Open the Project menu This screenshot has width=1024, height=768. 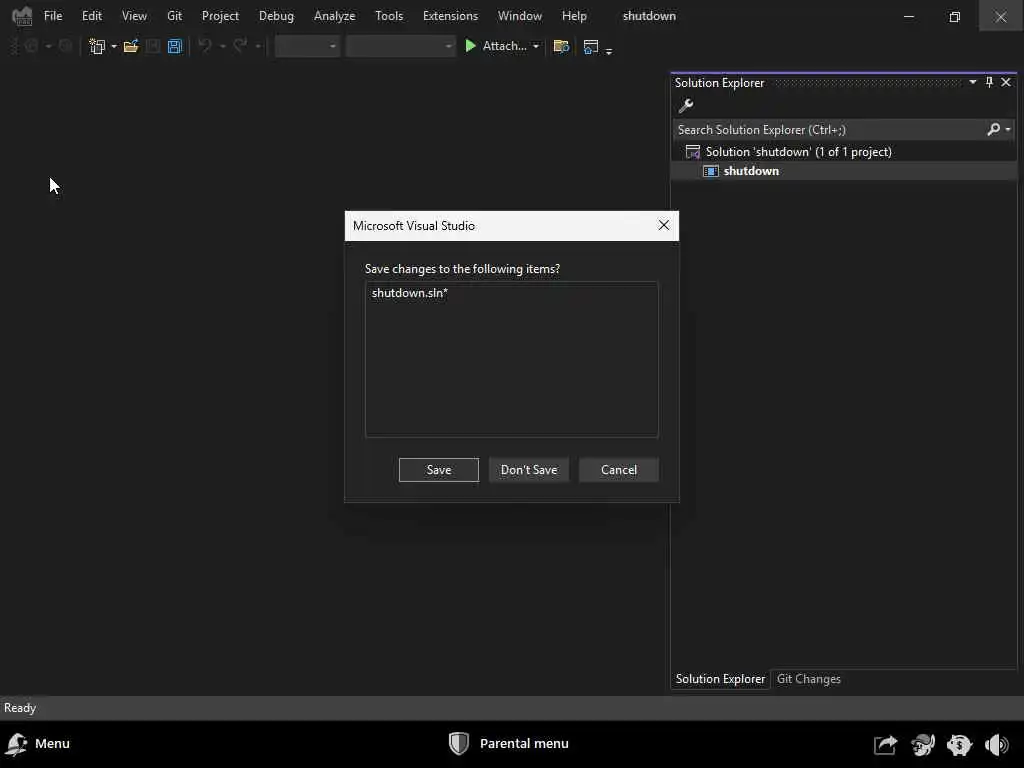(220, 16)
